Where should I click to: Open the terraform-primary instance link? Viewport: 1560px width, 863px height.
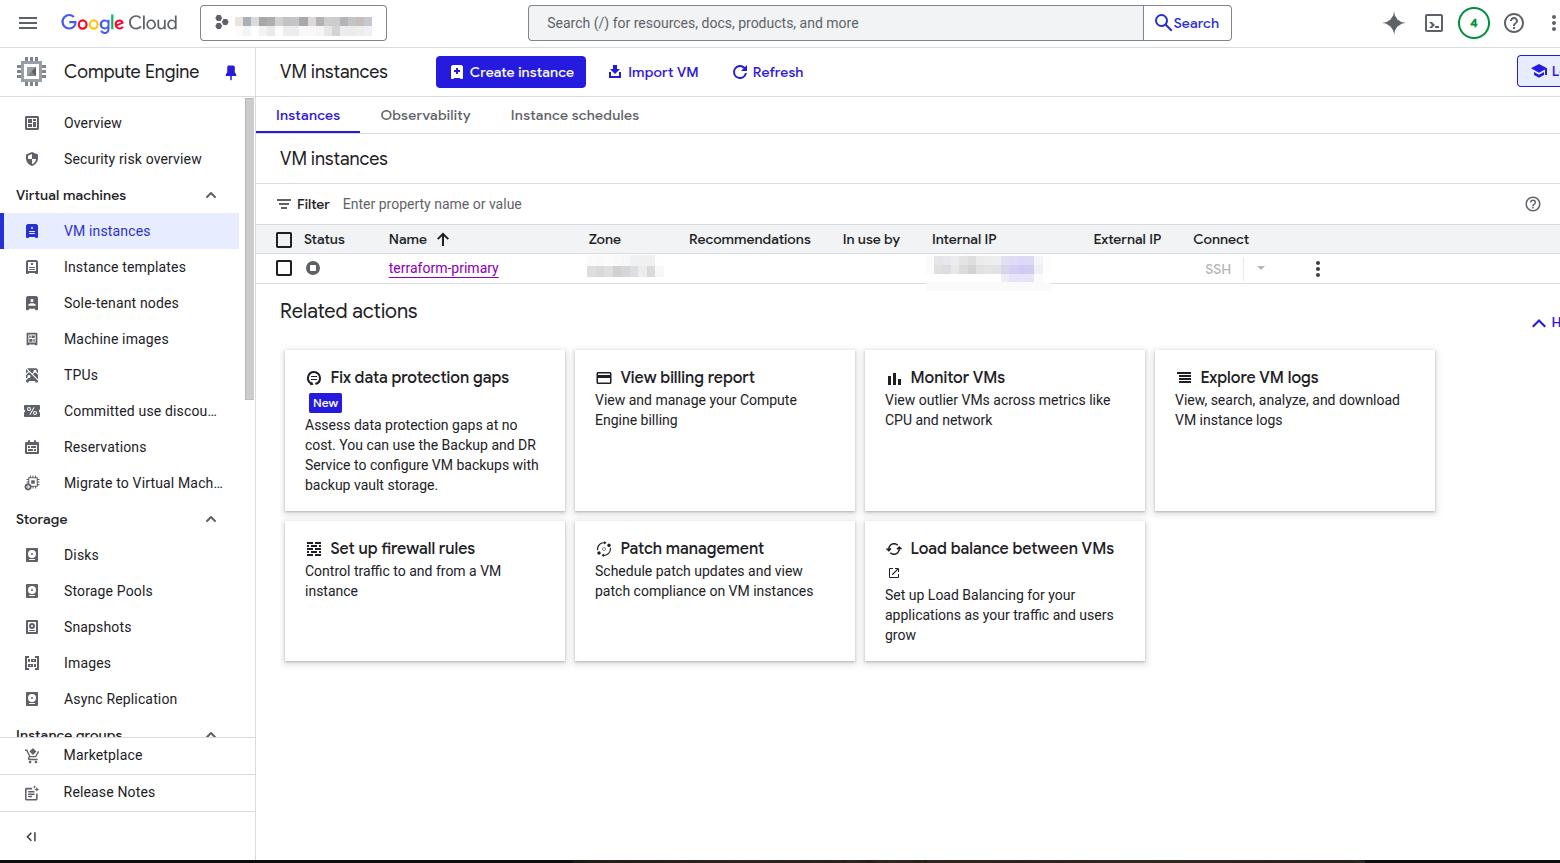443,268
